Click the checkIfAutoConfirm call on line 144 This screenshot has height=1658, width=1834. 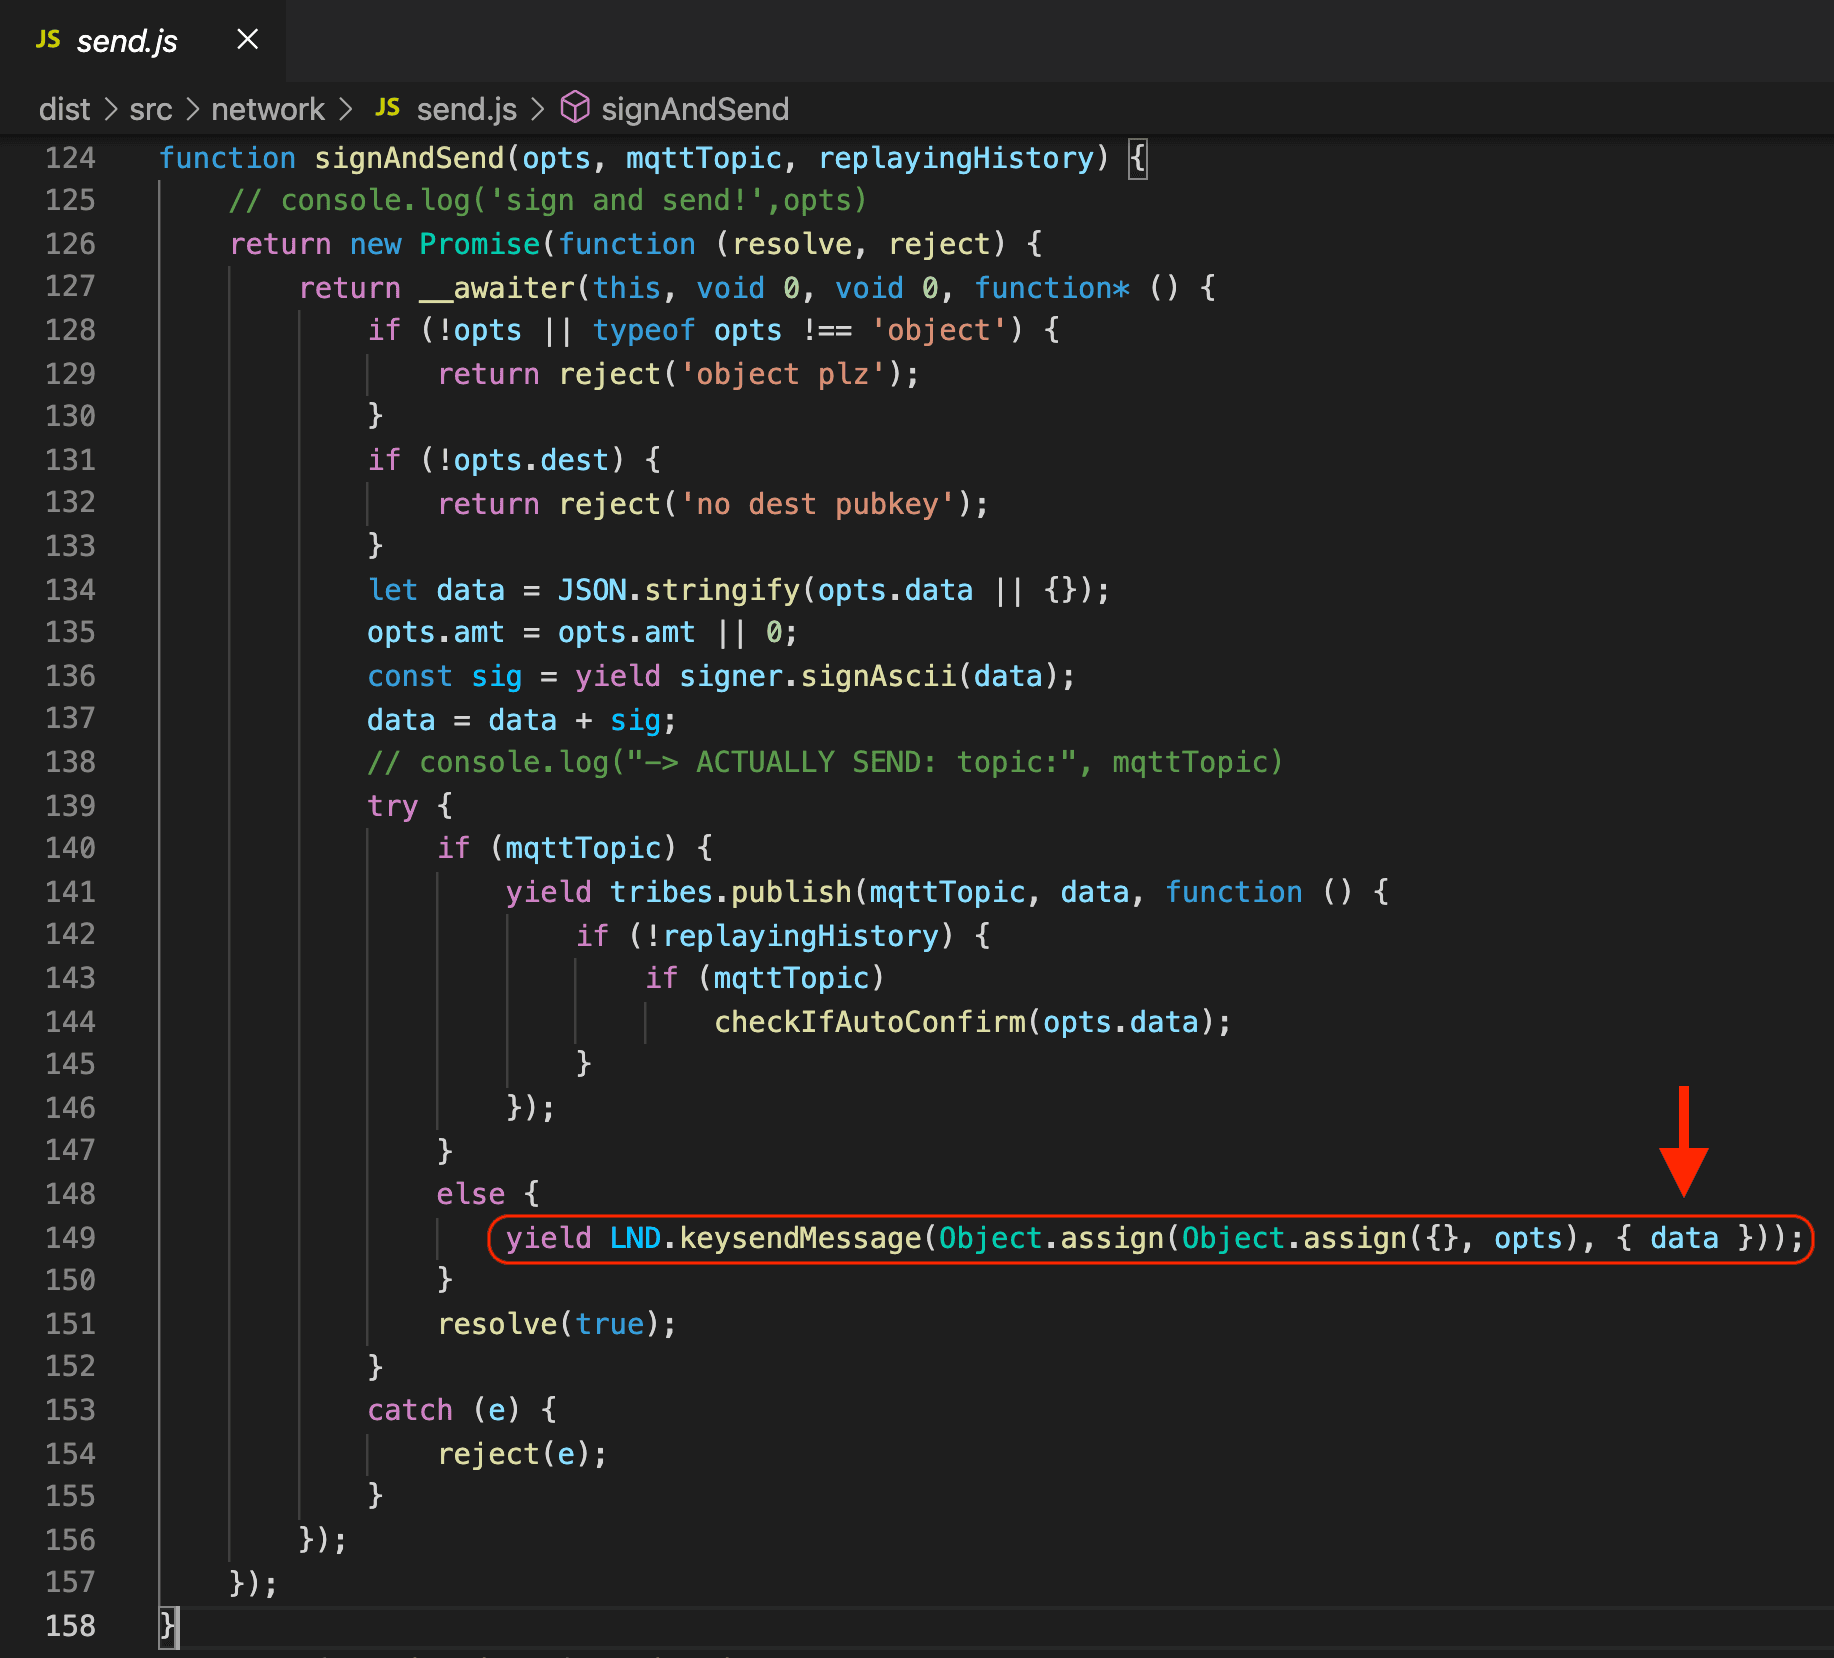870,1022
